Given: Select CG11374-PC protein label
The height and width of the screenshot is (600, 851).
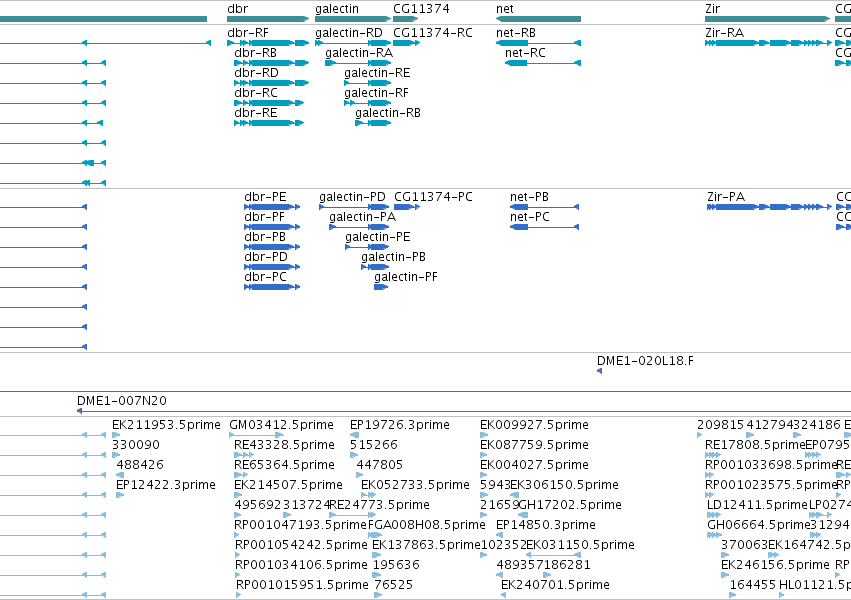Looking at the screenshot, I should (x=434, y=197).
